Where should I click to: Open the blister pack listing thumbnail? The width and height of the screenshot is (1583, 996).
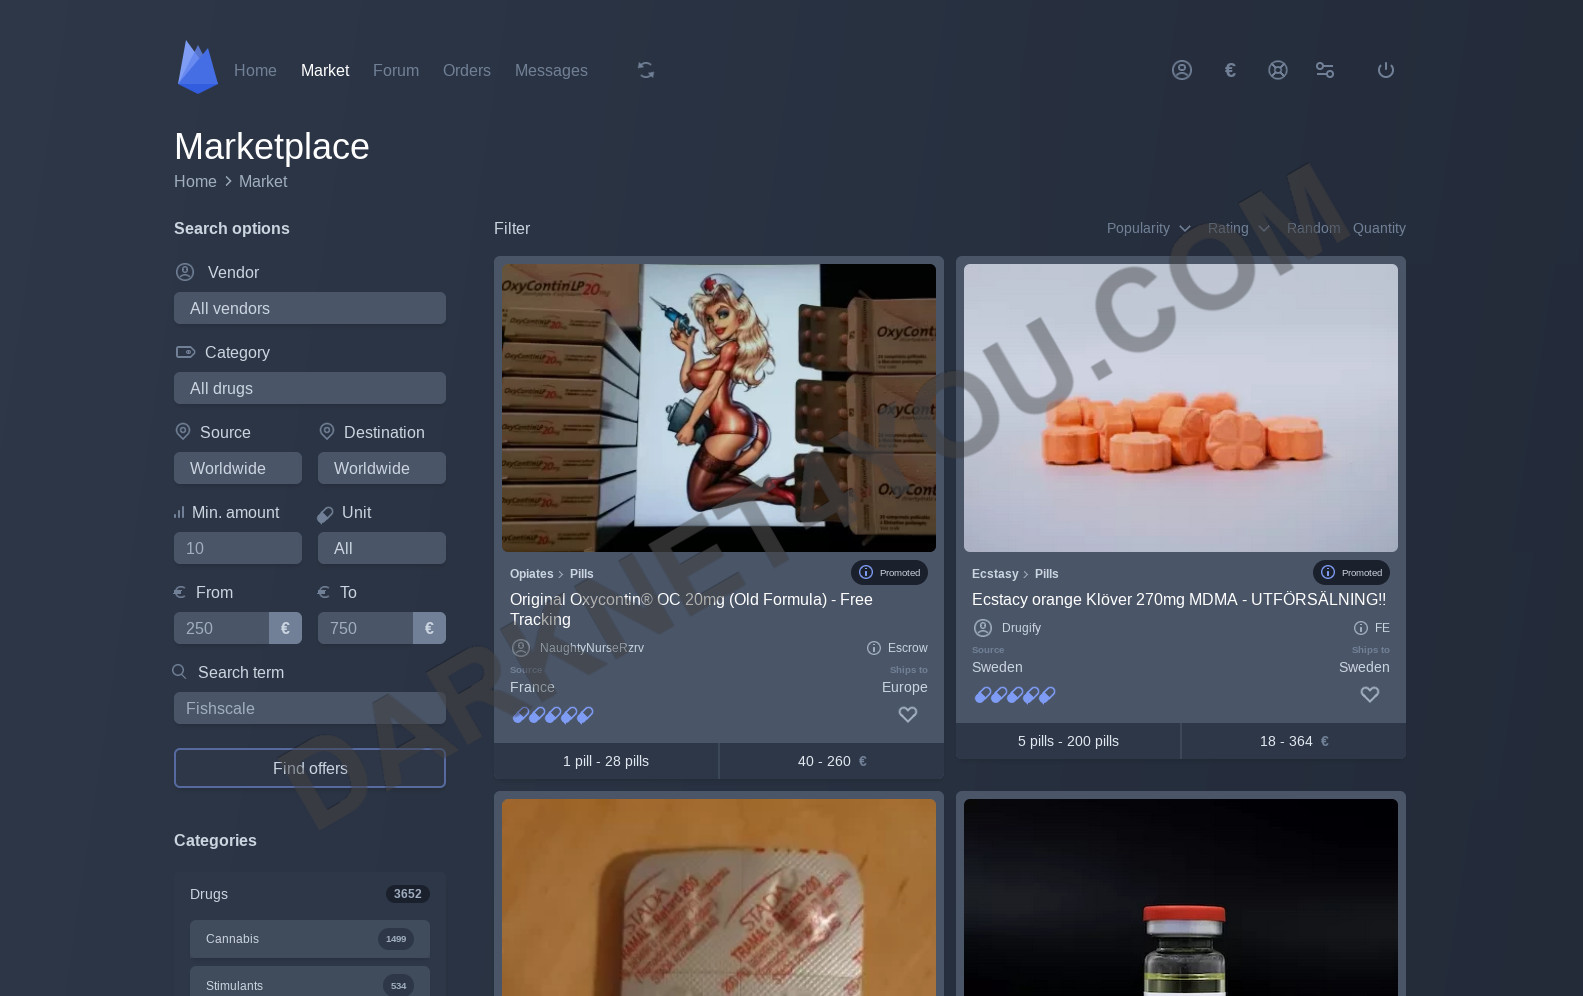(719, 897)
